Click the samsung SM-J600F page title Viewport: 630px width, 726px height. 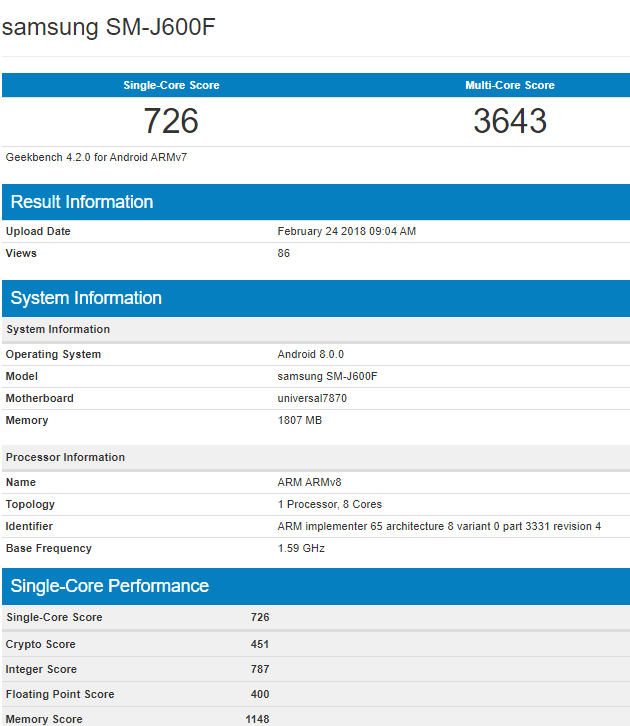(x=108, y=27)
